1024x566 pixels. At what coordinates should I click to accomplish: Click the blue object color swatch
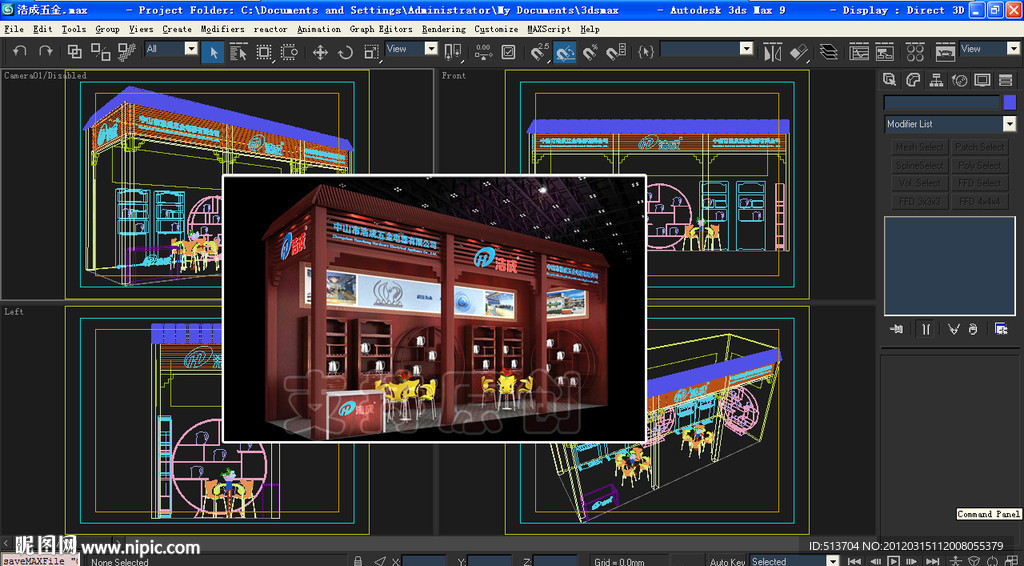(1009, 102)
